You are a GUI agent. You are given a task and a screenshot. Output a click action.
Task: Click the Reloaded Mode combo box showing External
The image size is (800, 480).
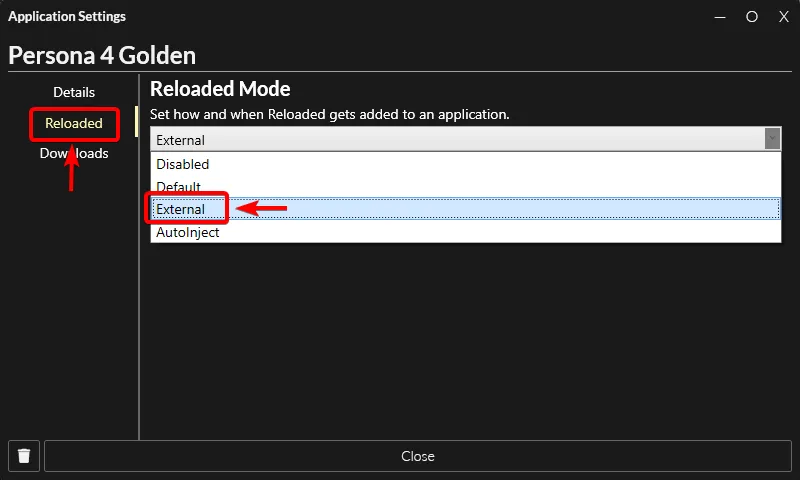(465, 139)
